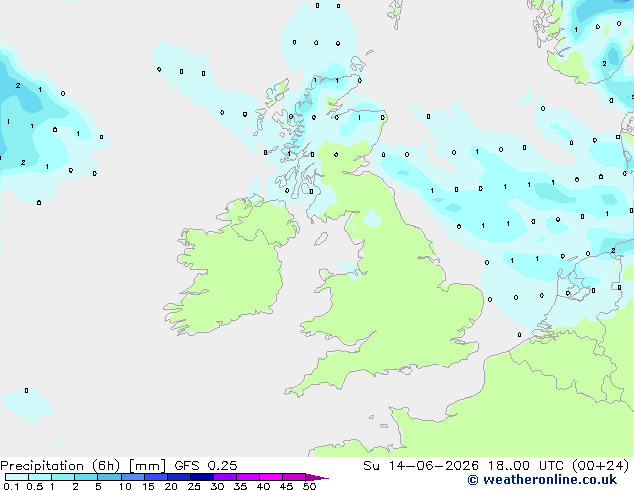Select the 2–5 mm legend color box
Image resolution: width=634 pixels, height=490 pixels.
click(86, 477)
